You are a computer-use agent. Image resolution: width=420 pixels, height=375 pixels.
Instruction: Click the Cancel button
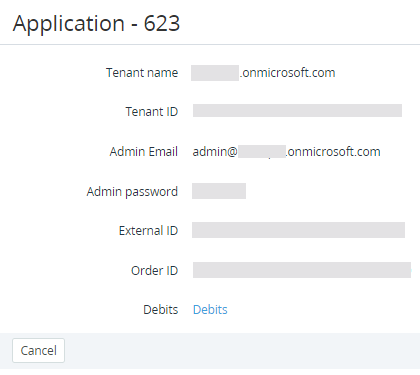pyautogui.click(x=38, y=350)
